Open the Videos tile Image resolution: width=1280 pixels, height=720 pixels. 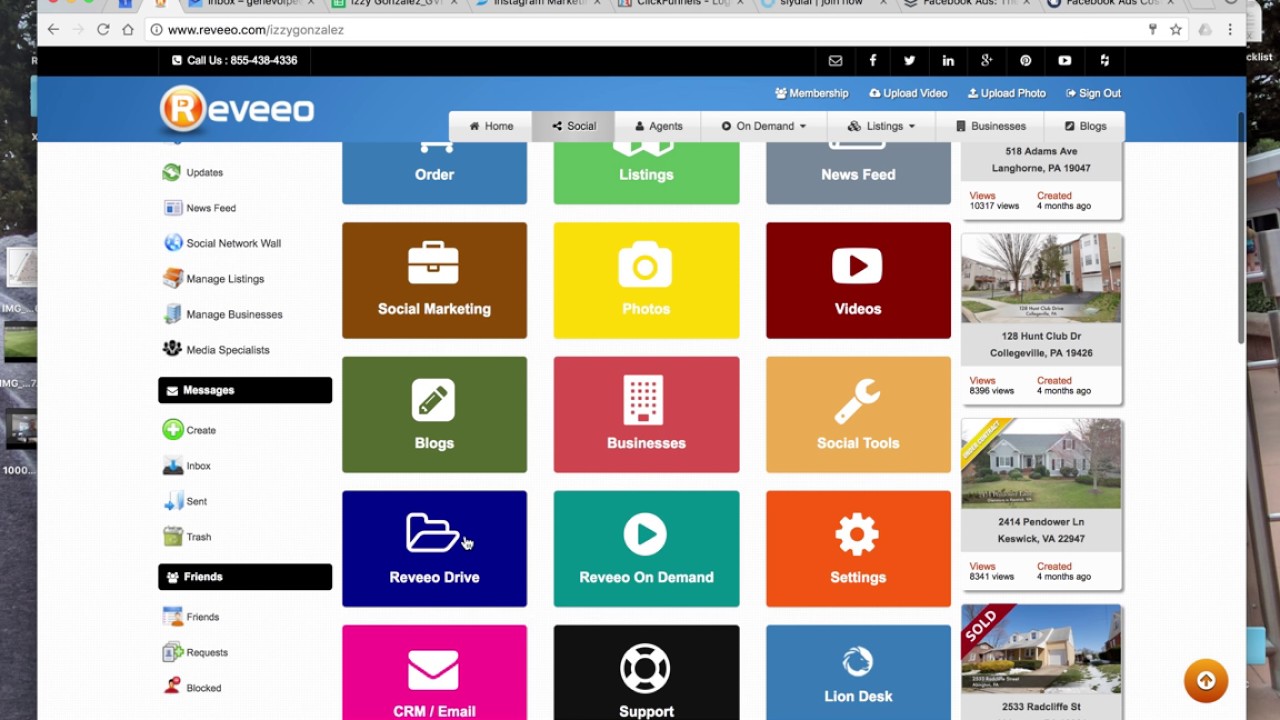coord(858,280)
